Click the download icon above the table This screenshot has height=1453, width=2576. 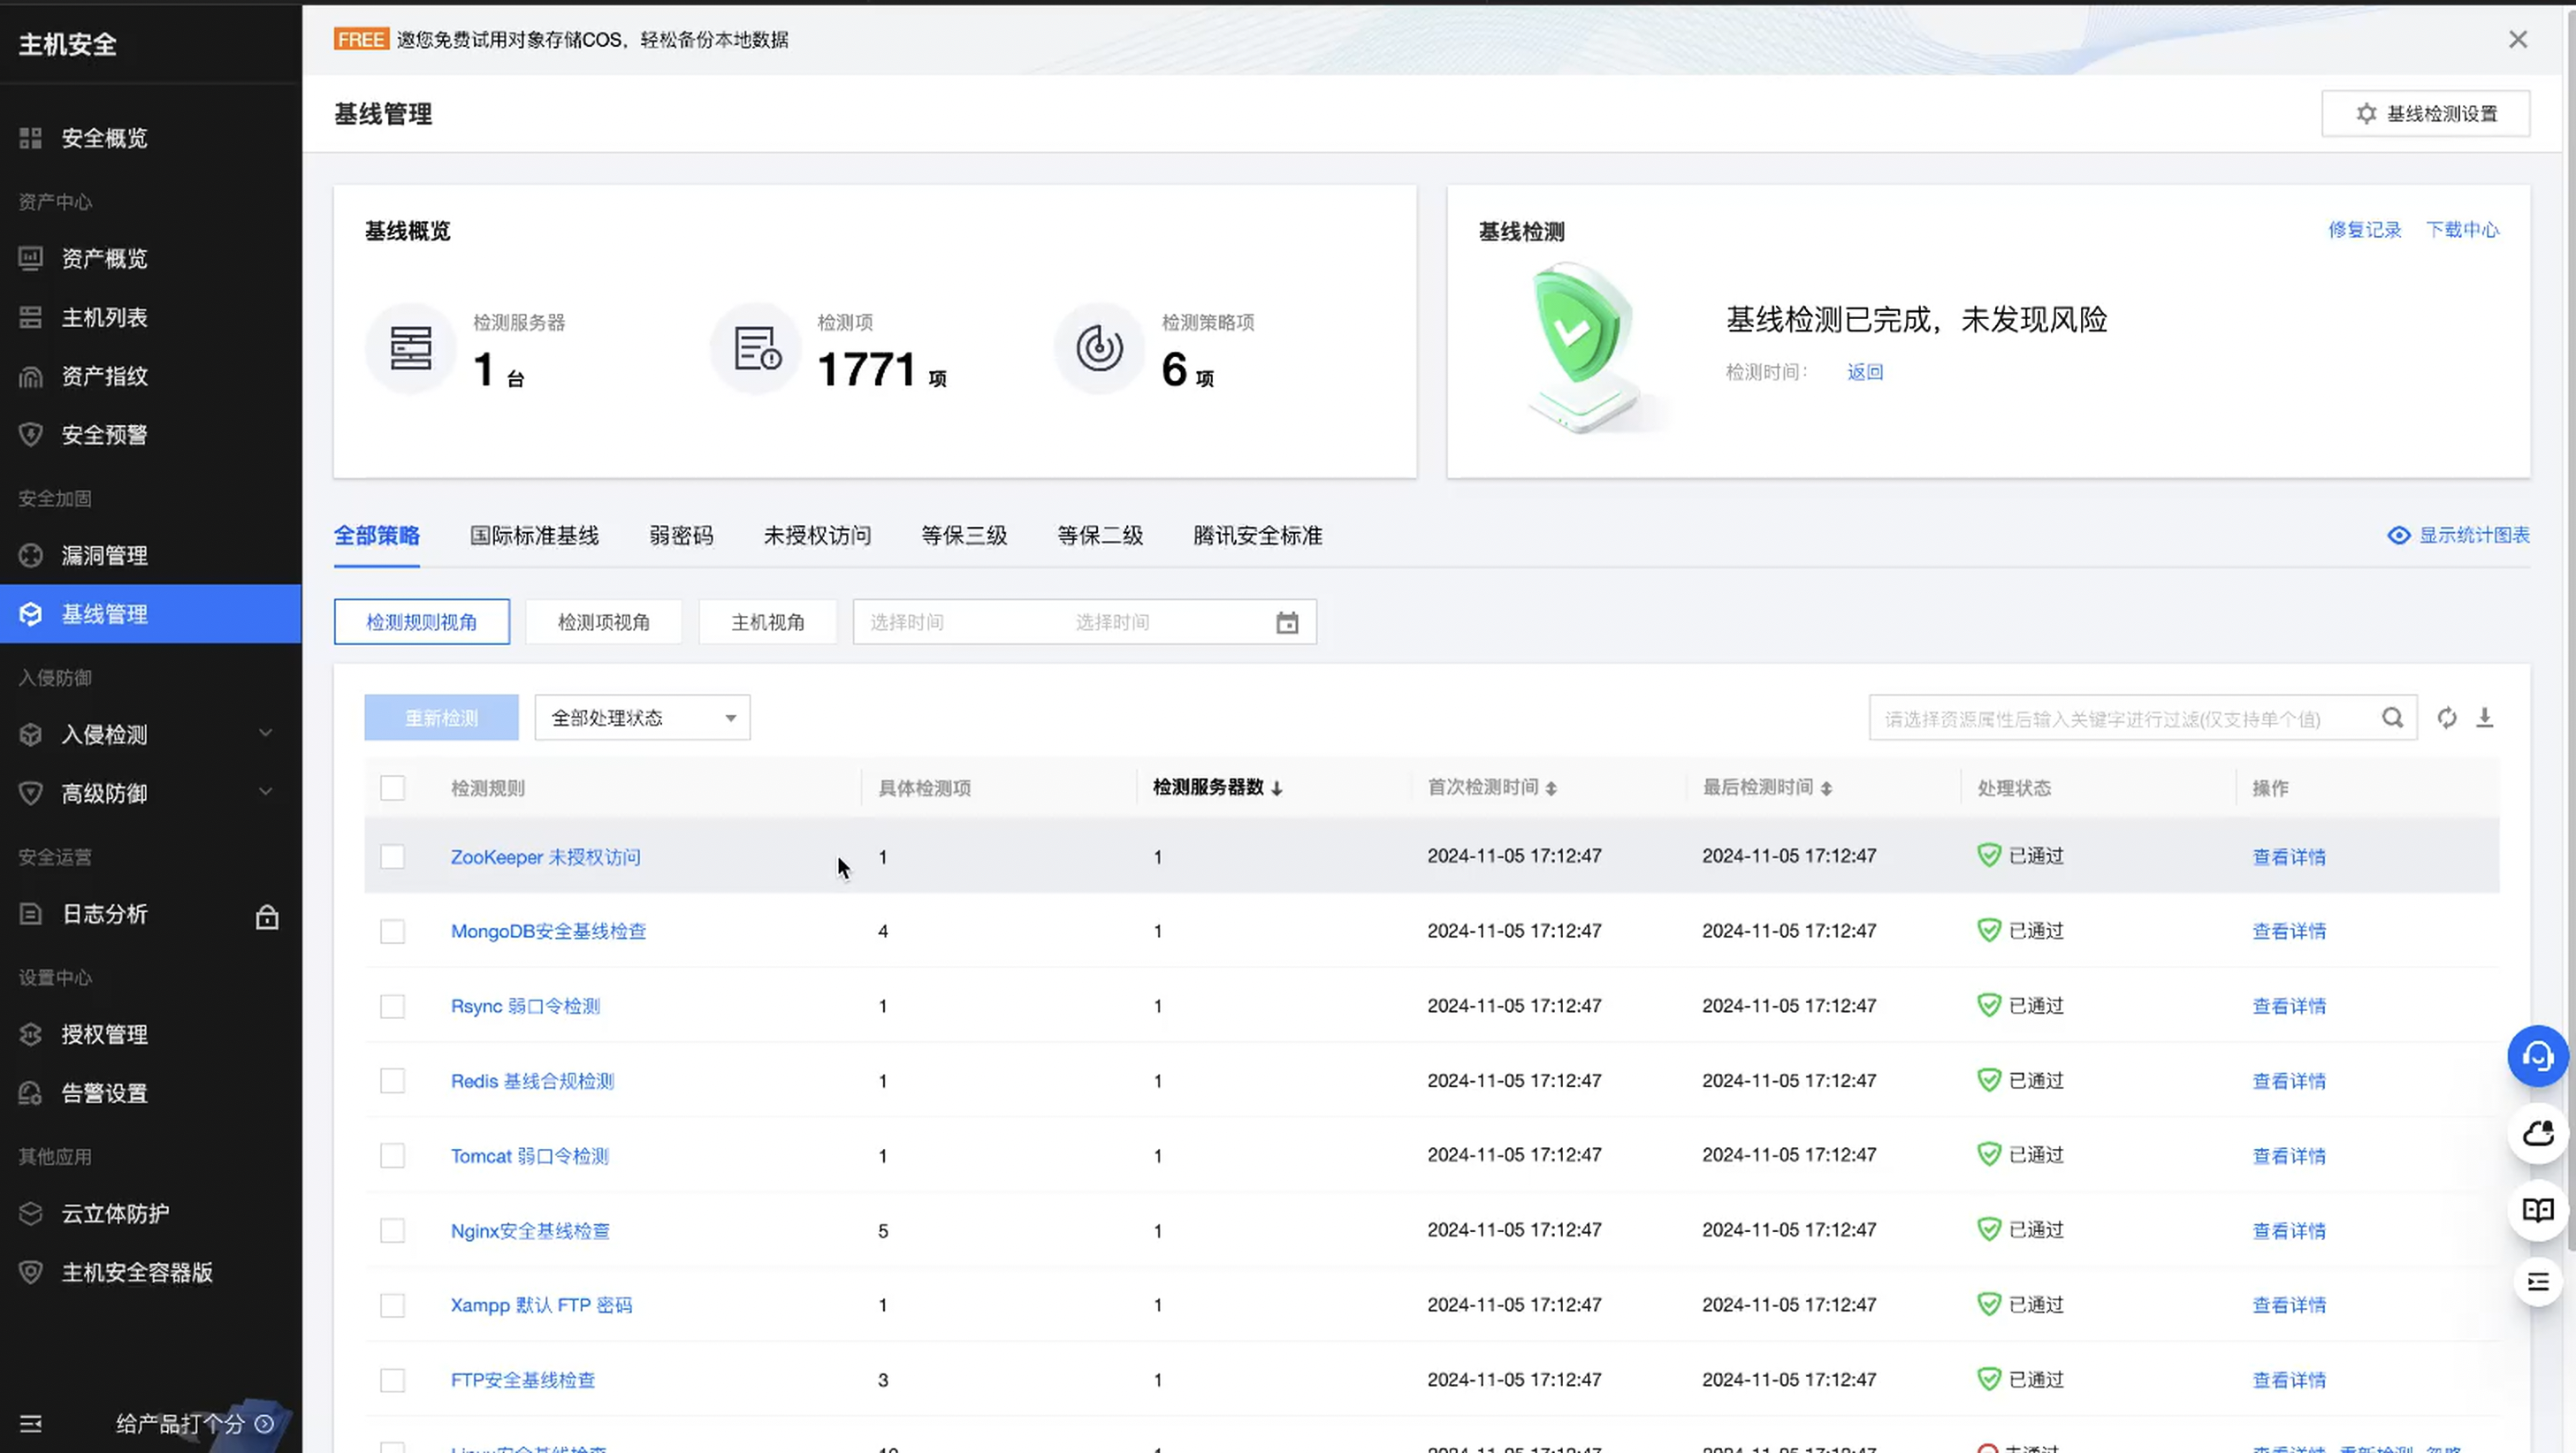coord(2485,718)
